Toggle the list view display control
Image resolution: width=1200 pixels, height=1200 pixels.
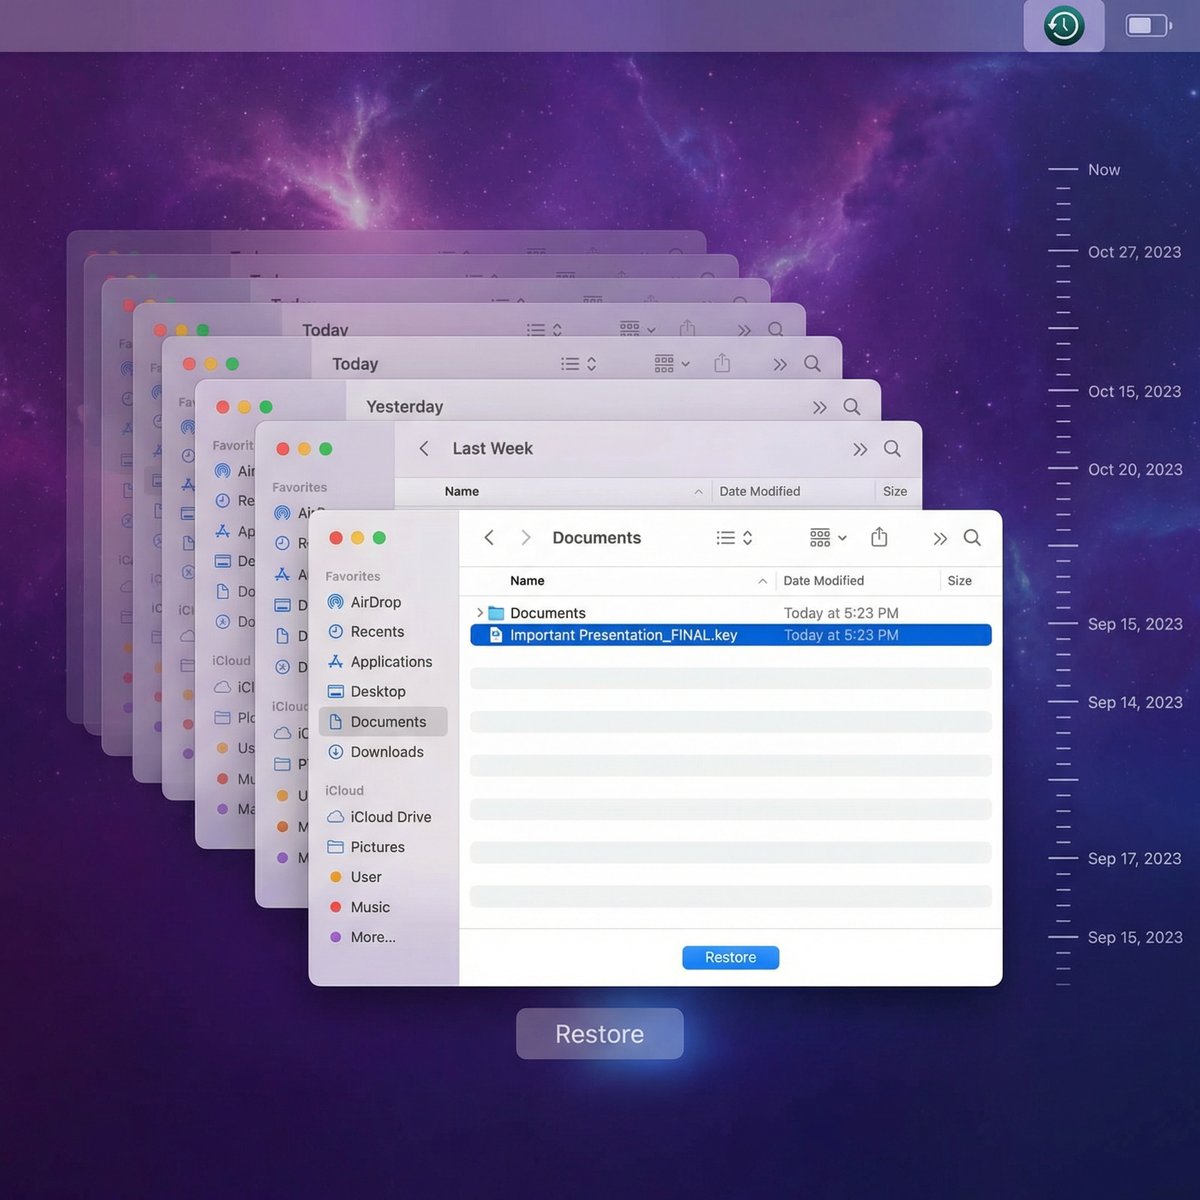(x=724, y=537)
